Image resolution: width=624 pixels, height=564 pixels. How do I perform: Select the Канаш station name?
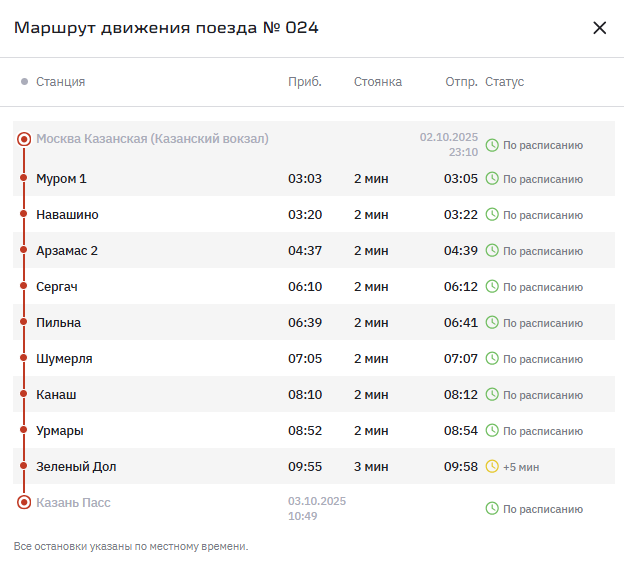(x=56, y=394)
